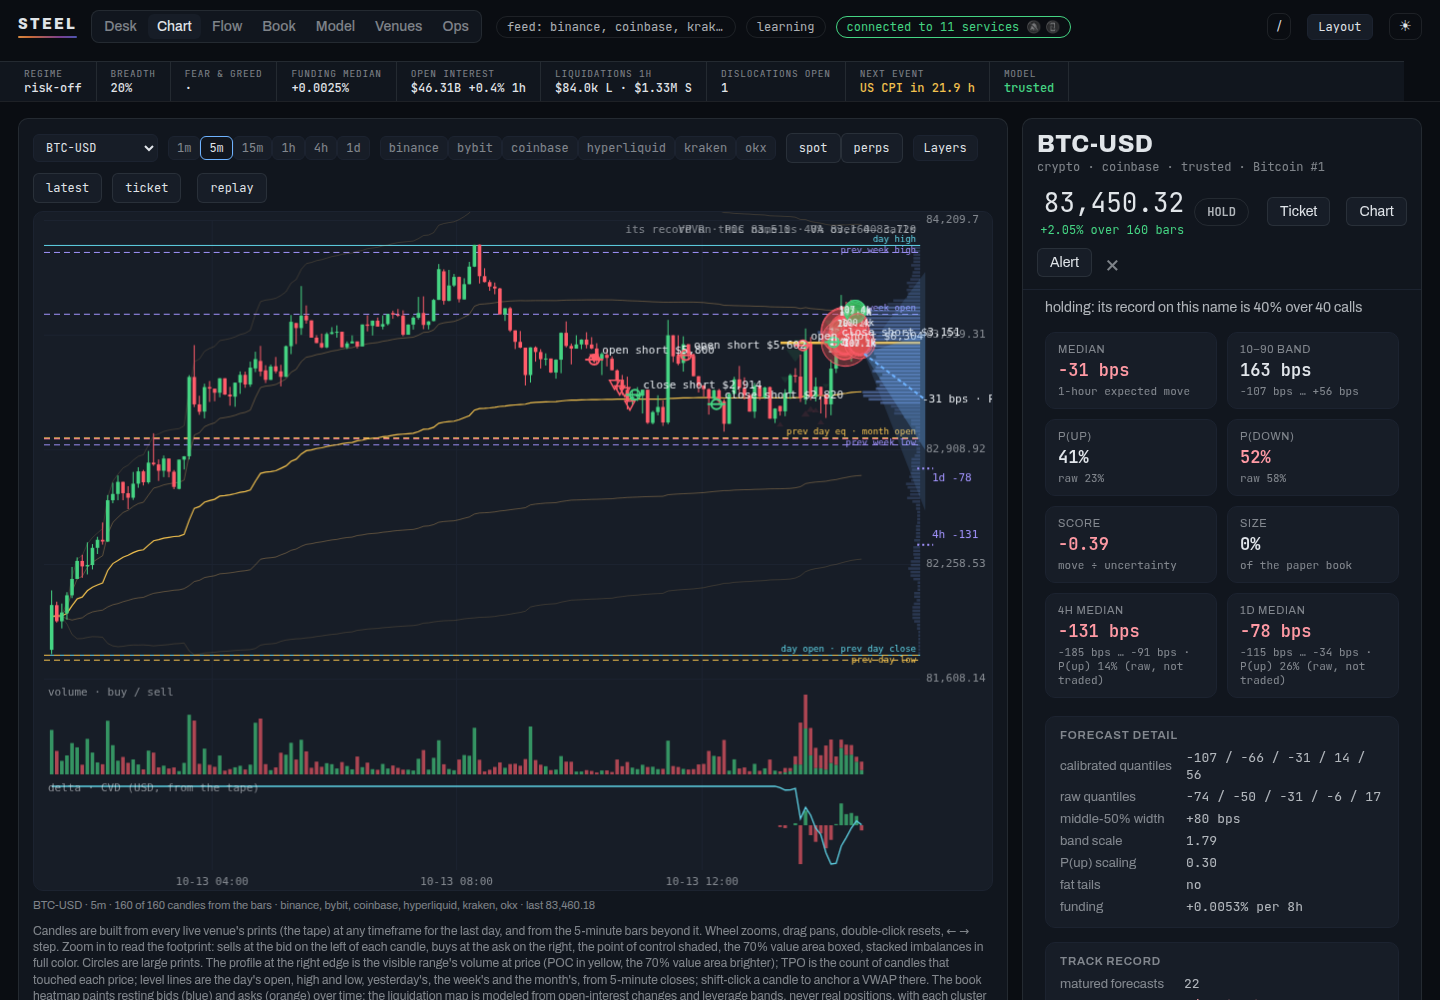Select the 1d timeframe

click(354, 148)
